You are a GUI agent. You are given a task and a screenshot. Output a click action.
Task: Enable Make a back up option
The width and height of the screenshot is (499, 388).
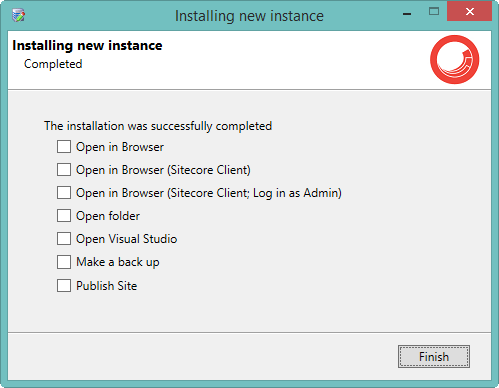click(64, 262)
